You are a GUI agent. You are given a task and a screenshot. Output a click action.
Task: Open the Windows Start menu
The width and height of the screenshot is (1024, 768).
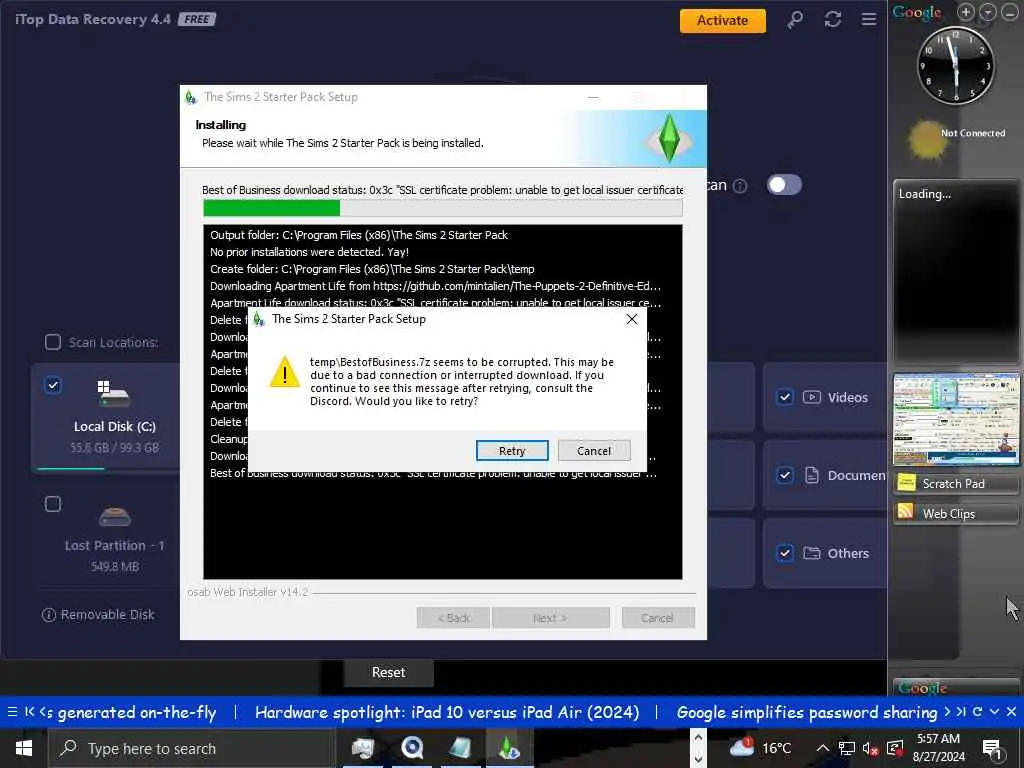coord(24,748)
